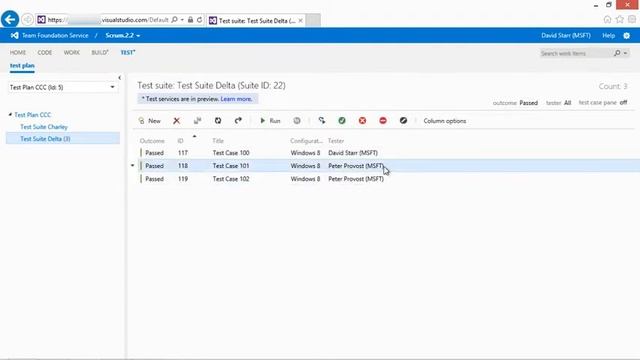
Task: Change the tester filter All
Action: point(567,103)
